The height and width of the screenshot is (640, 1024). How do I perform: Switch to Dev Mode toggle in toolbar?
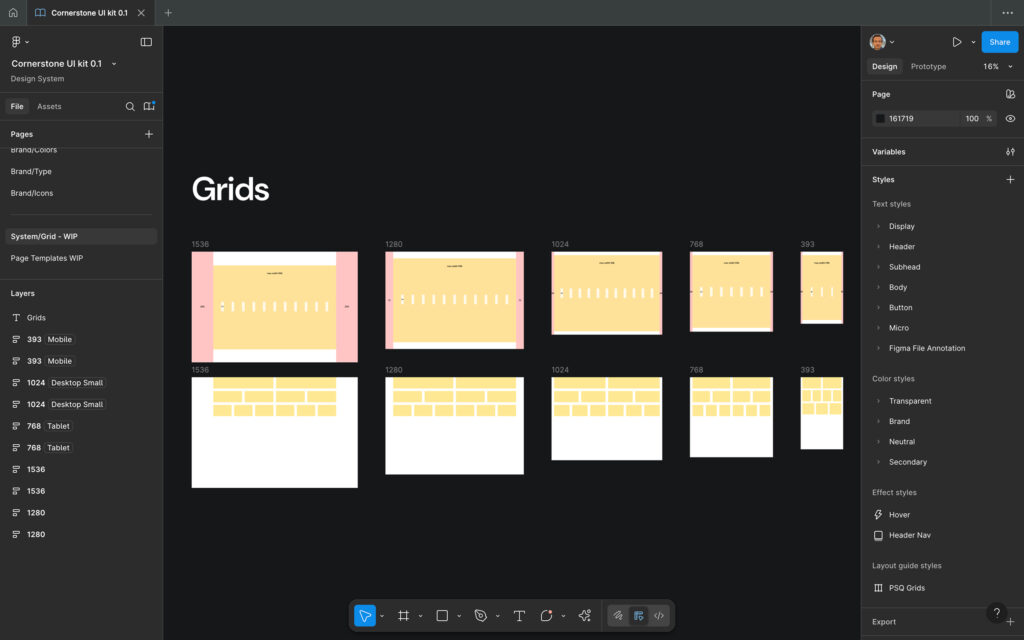click(659, 616)
